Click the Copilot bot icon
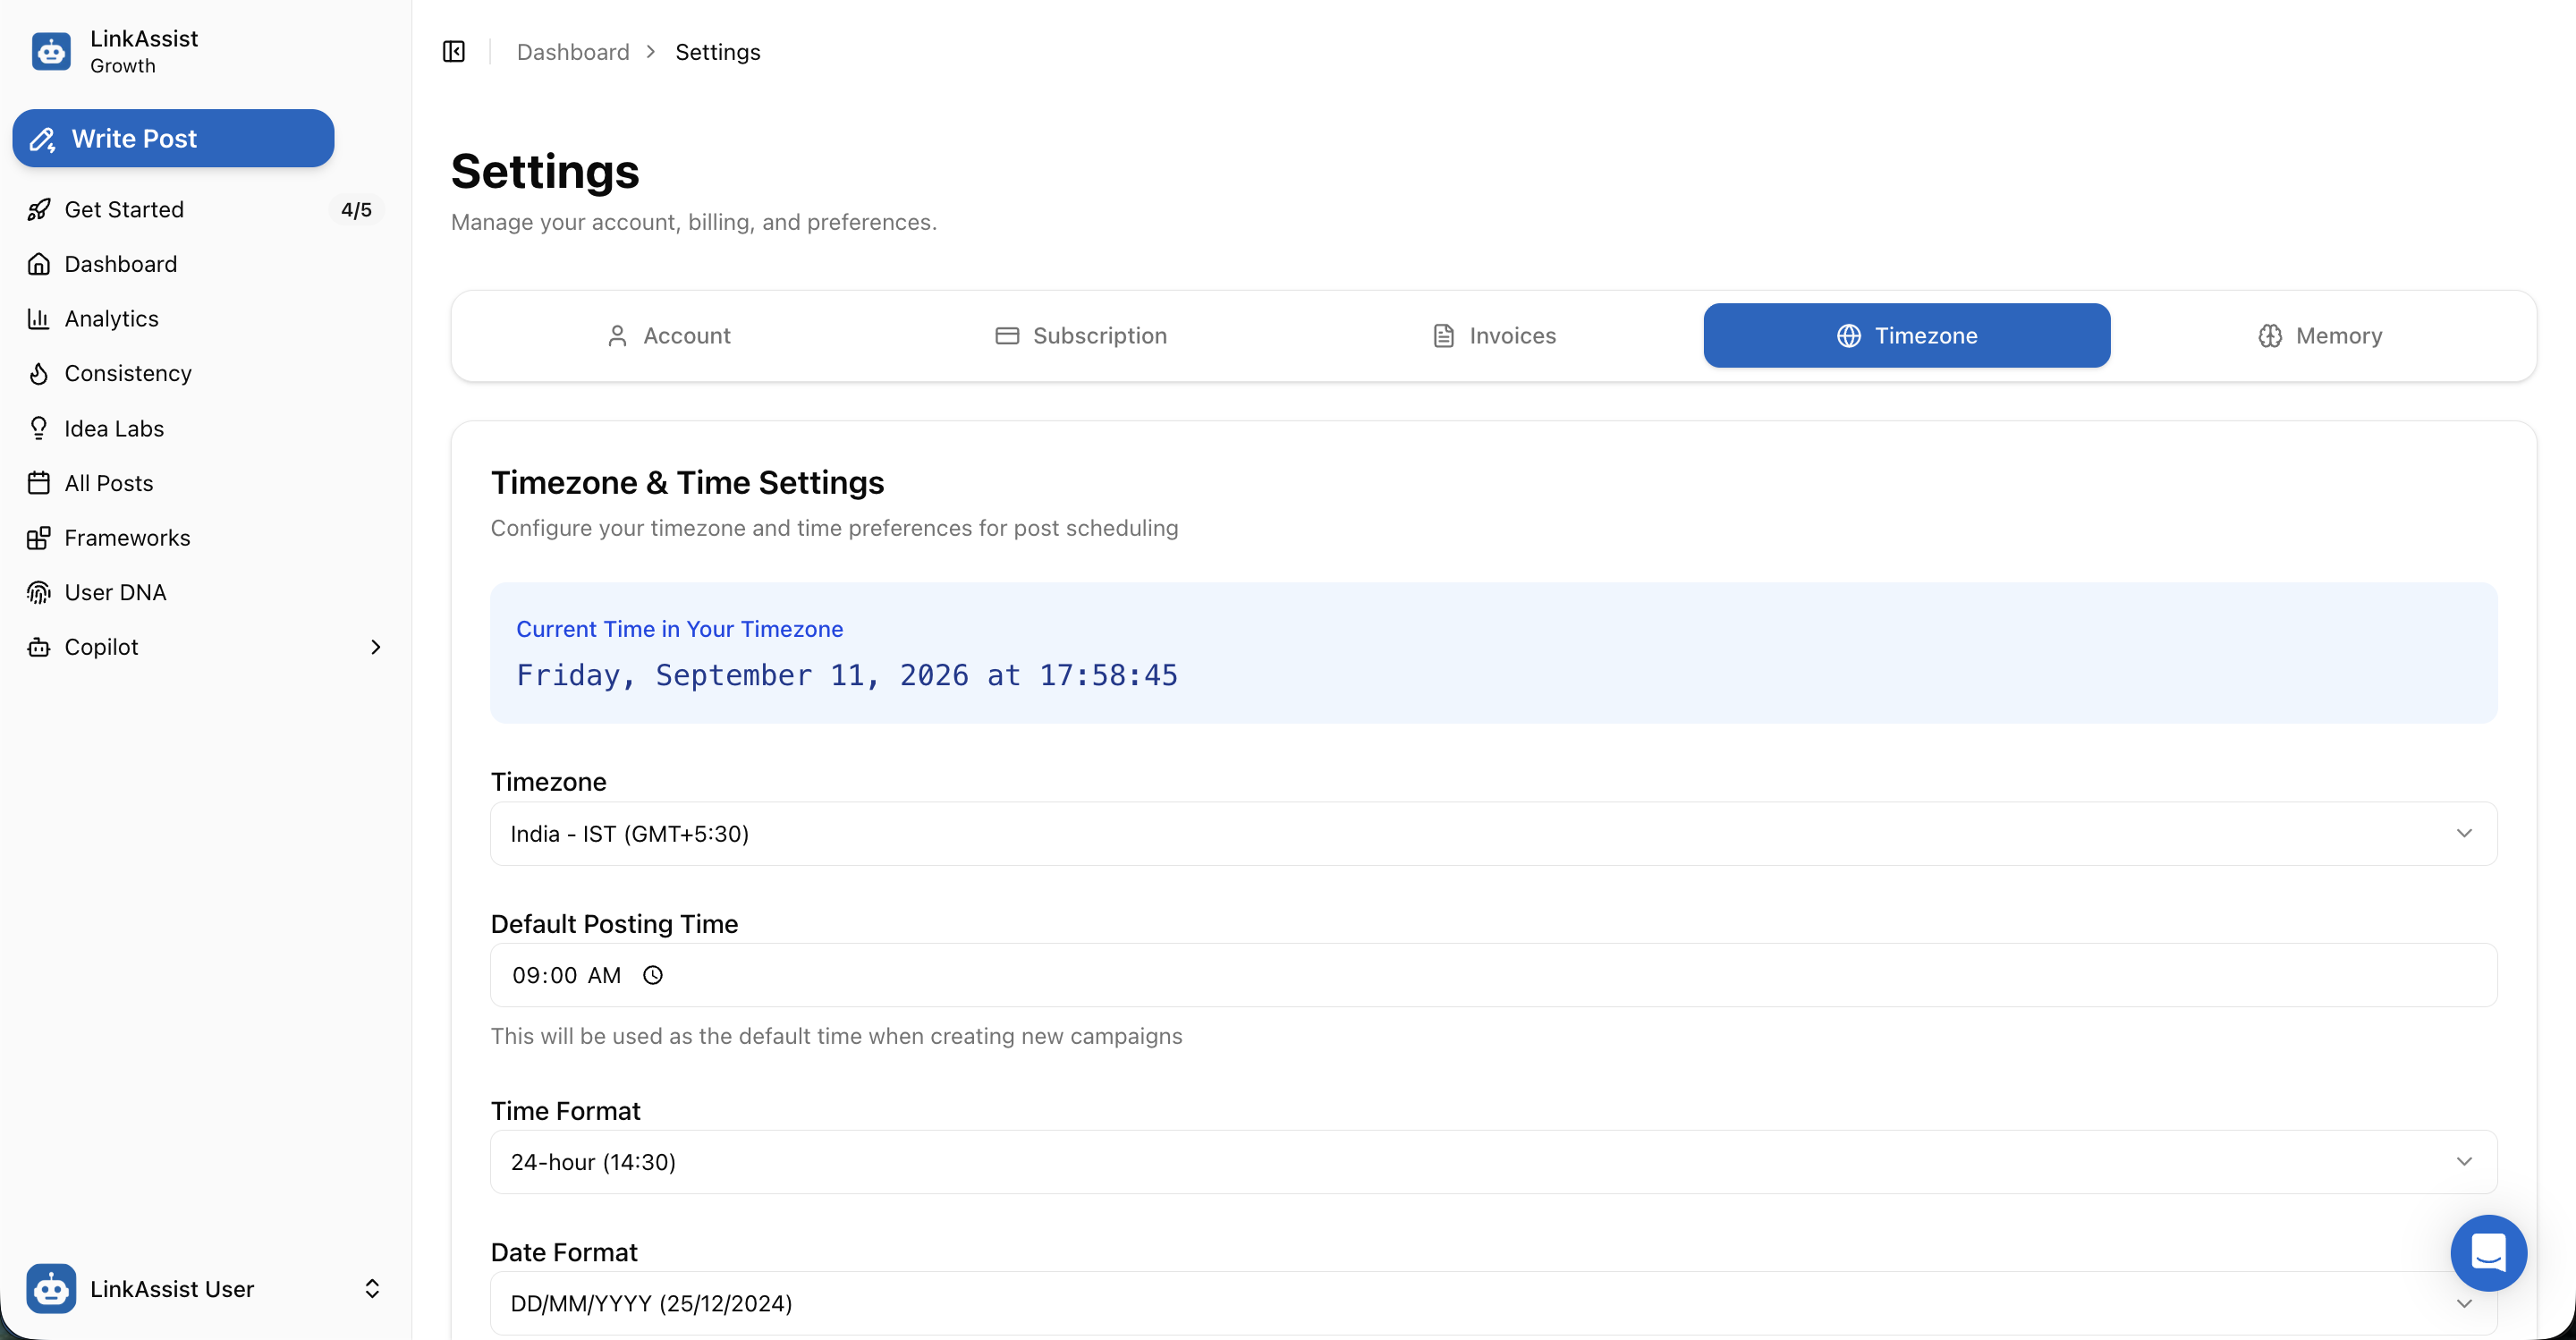The image size is (2576, 1340). 39,647
